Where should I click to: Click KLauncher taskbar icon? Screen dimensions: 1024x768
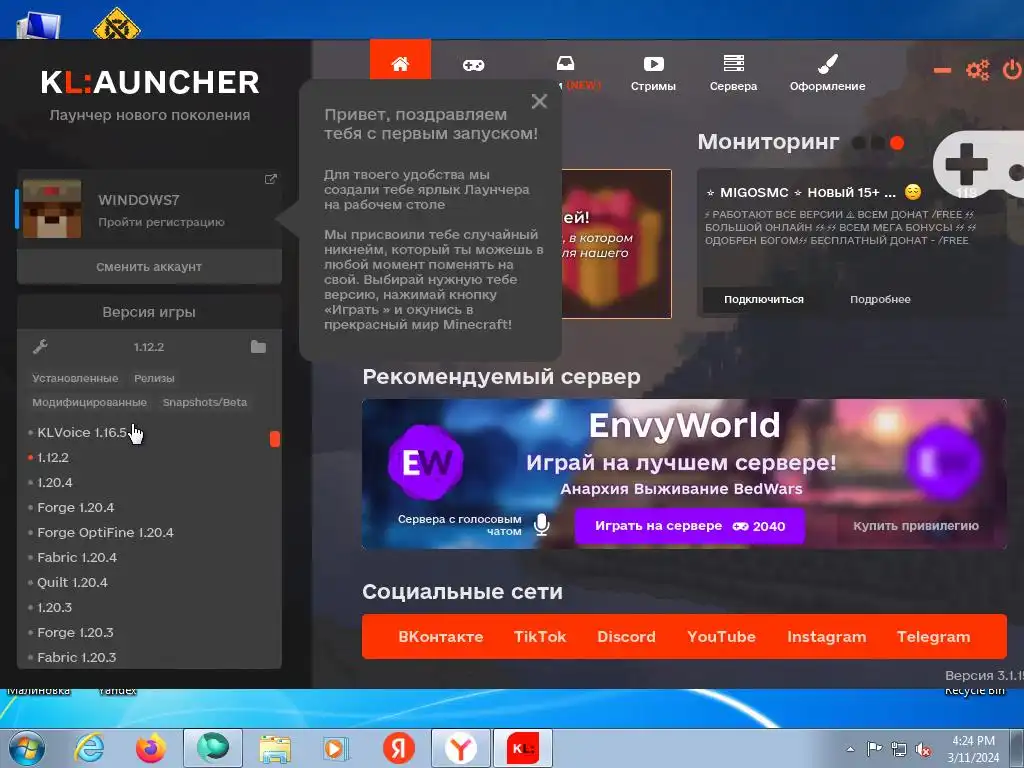523,748
